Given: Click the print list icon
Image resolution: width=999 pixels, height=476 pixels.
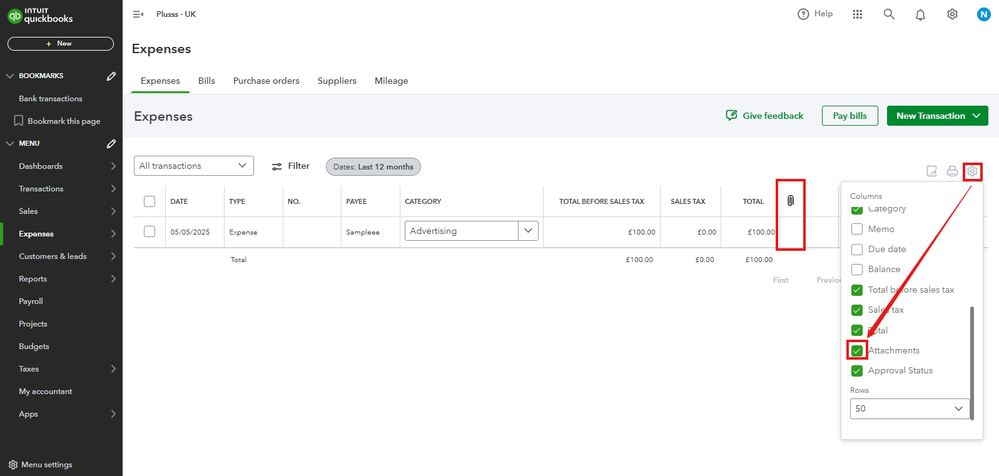Looking at the screenshot, I should point(952,171).
